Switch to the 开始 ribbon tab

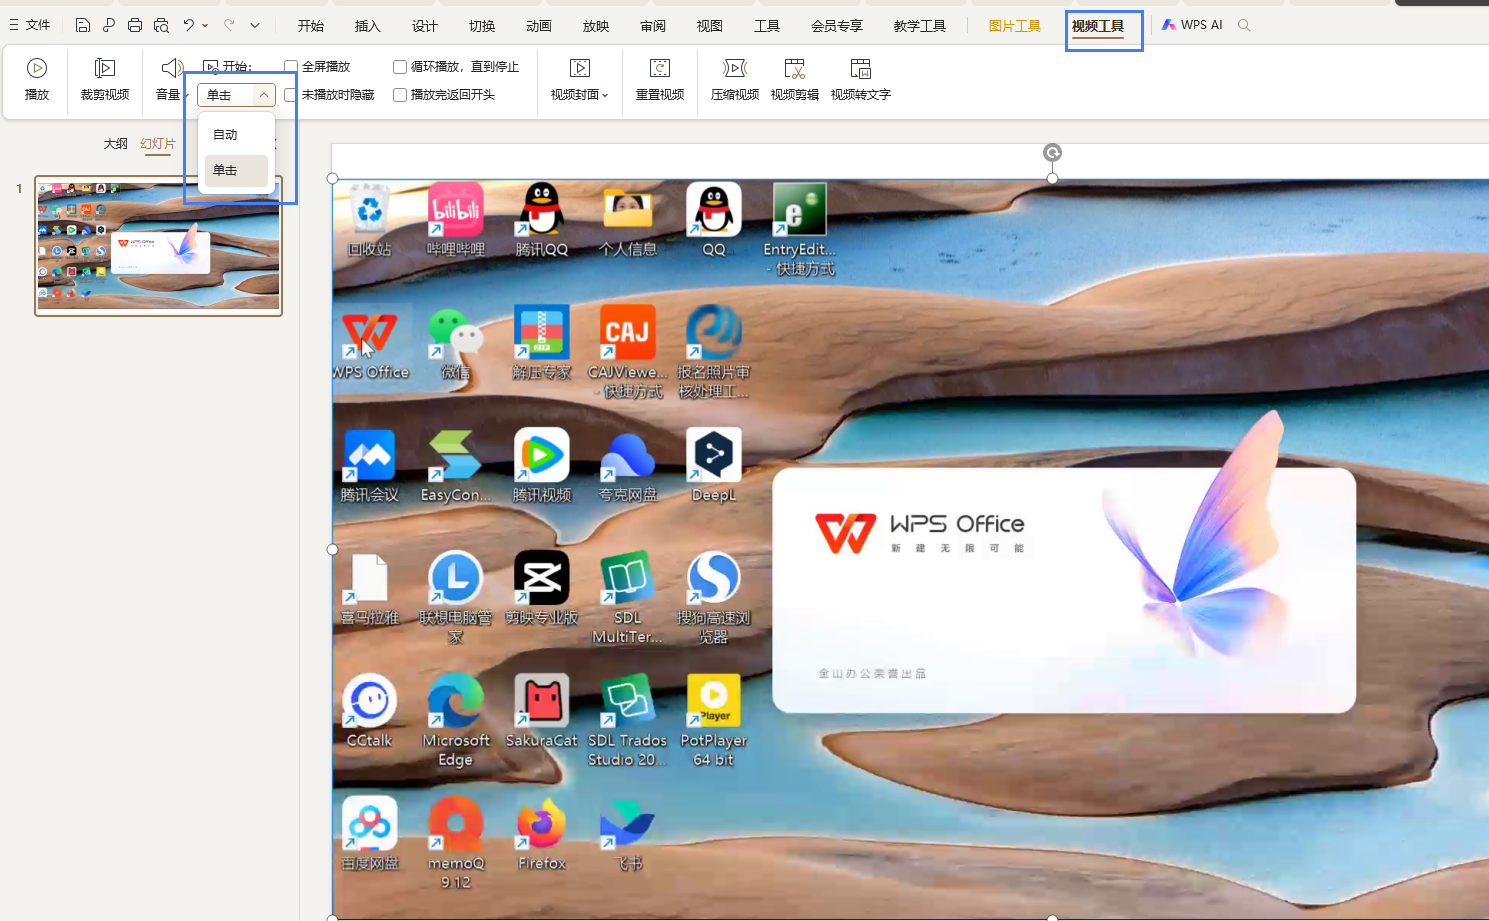[x=311, y=26]
